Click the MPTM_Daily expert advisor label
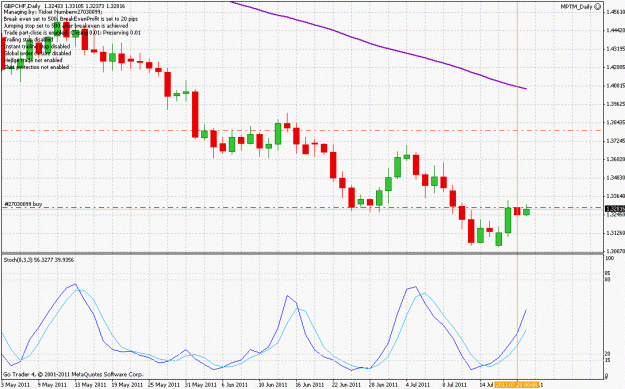The image size is (625, 389). click(576, 7)
